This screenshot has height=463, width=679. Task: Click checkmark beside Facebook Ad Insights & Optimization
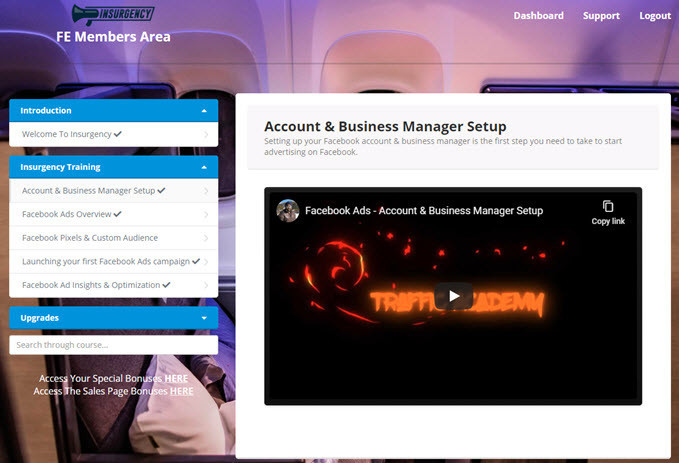(x=166, y=285)
